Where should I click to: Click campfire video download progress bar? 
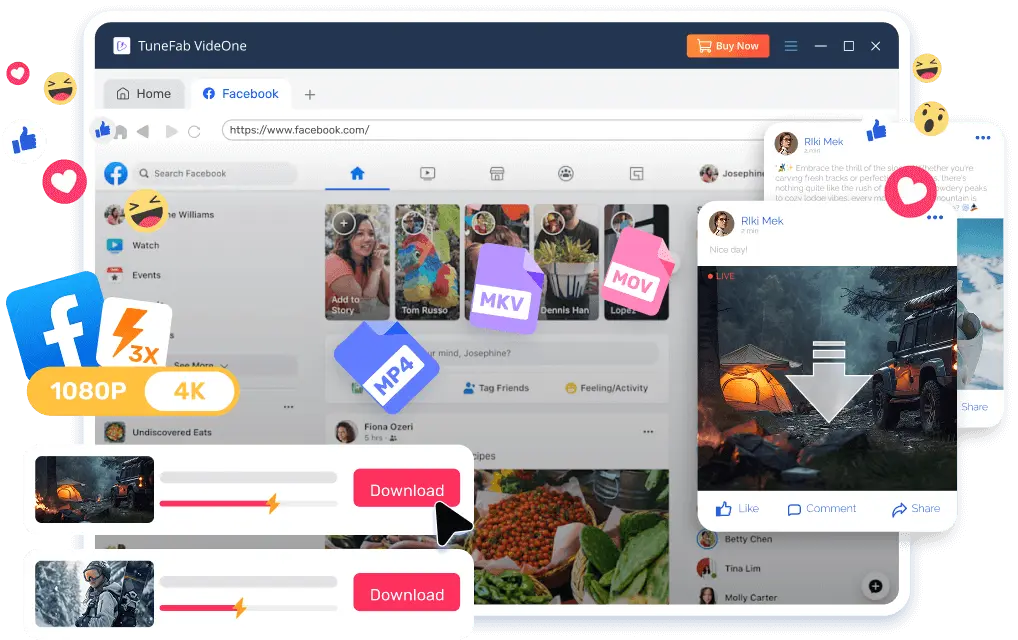point(249,503)
